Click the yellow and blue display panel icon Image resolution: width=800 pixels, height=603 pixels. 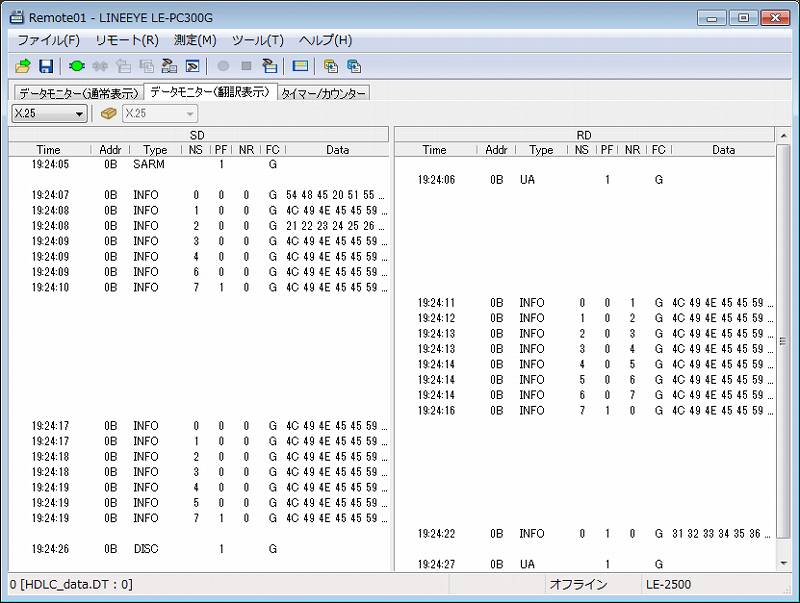(x=300, y=66)
